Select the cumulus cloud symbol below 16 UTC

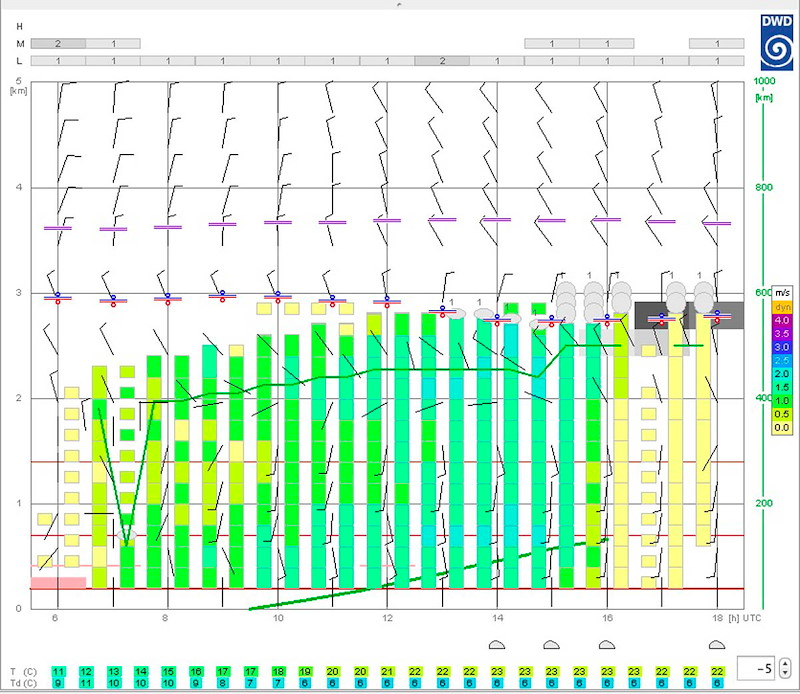607,645
